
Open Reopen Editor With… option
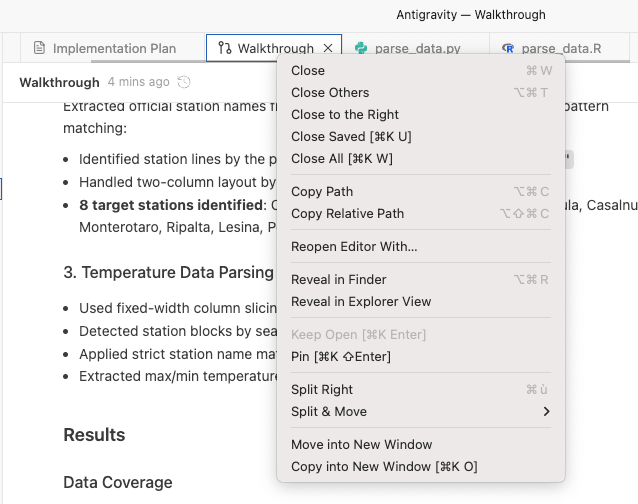[x=354, y=247]
